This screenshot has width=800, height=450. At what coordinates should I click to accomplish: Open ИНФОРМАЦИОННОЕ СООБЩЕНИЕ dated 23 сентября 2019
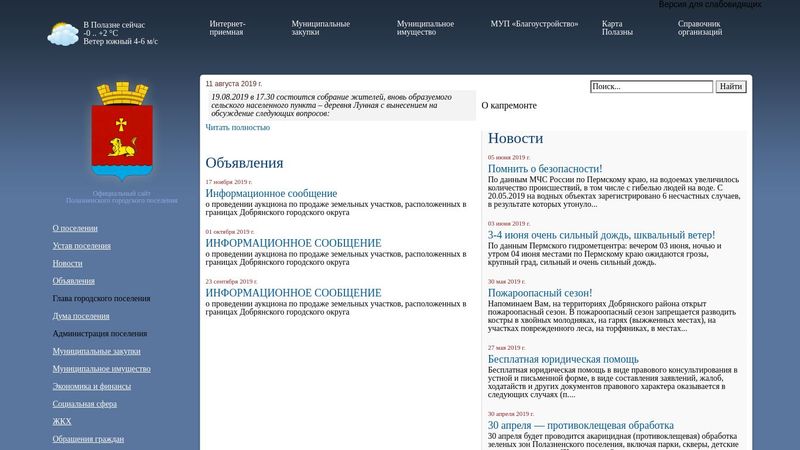point(293,293)
